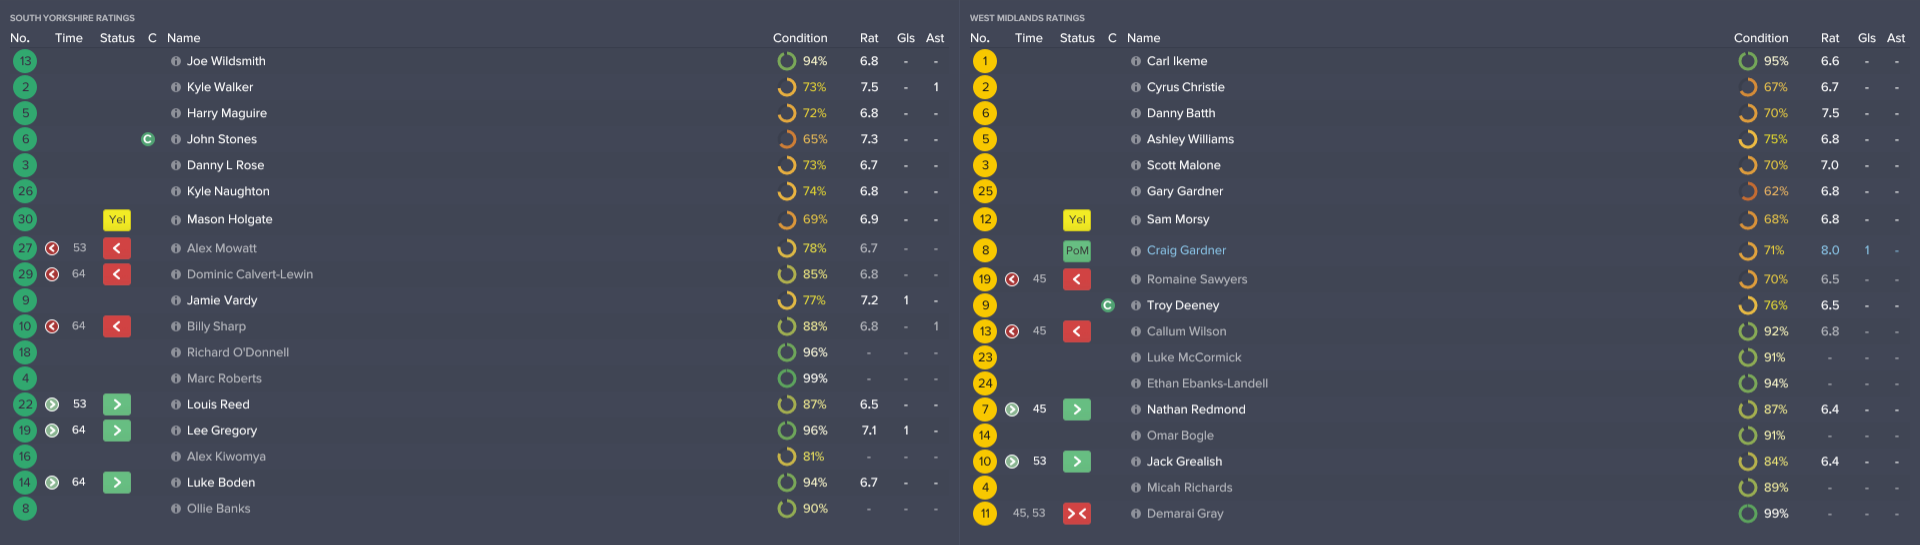This screenshot has width=1920, height=545.
Task: Click Mason Holgate's yellow card badge
Action: coord(117,220)
